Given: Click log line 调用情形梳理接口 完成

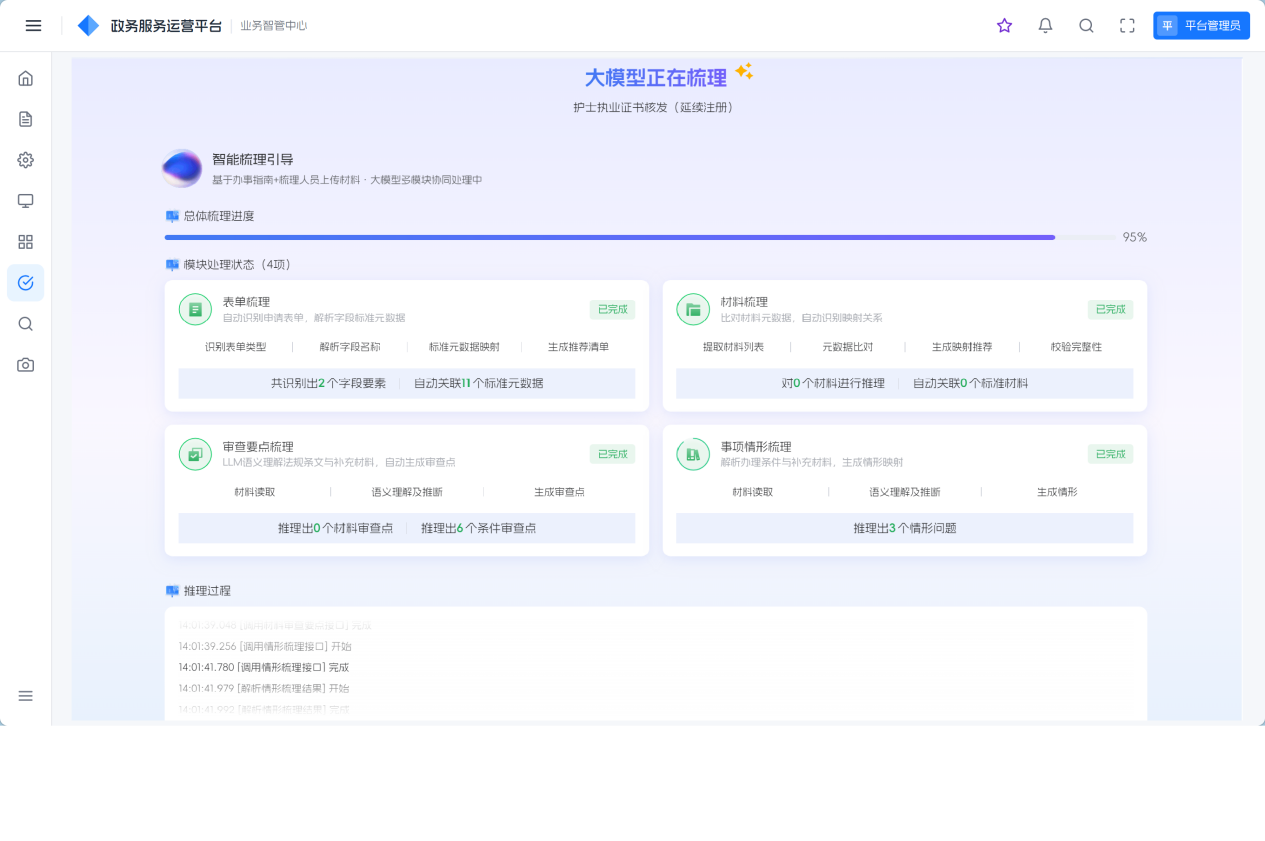Looking at the screenshot, I should pos(264,667).
